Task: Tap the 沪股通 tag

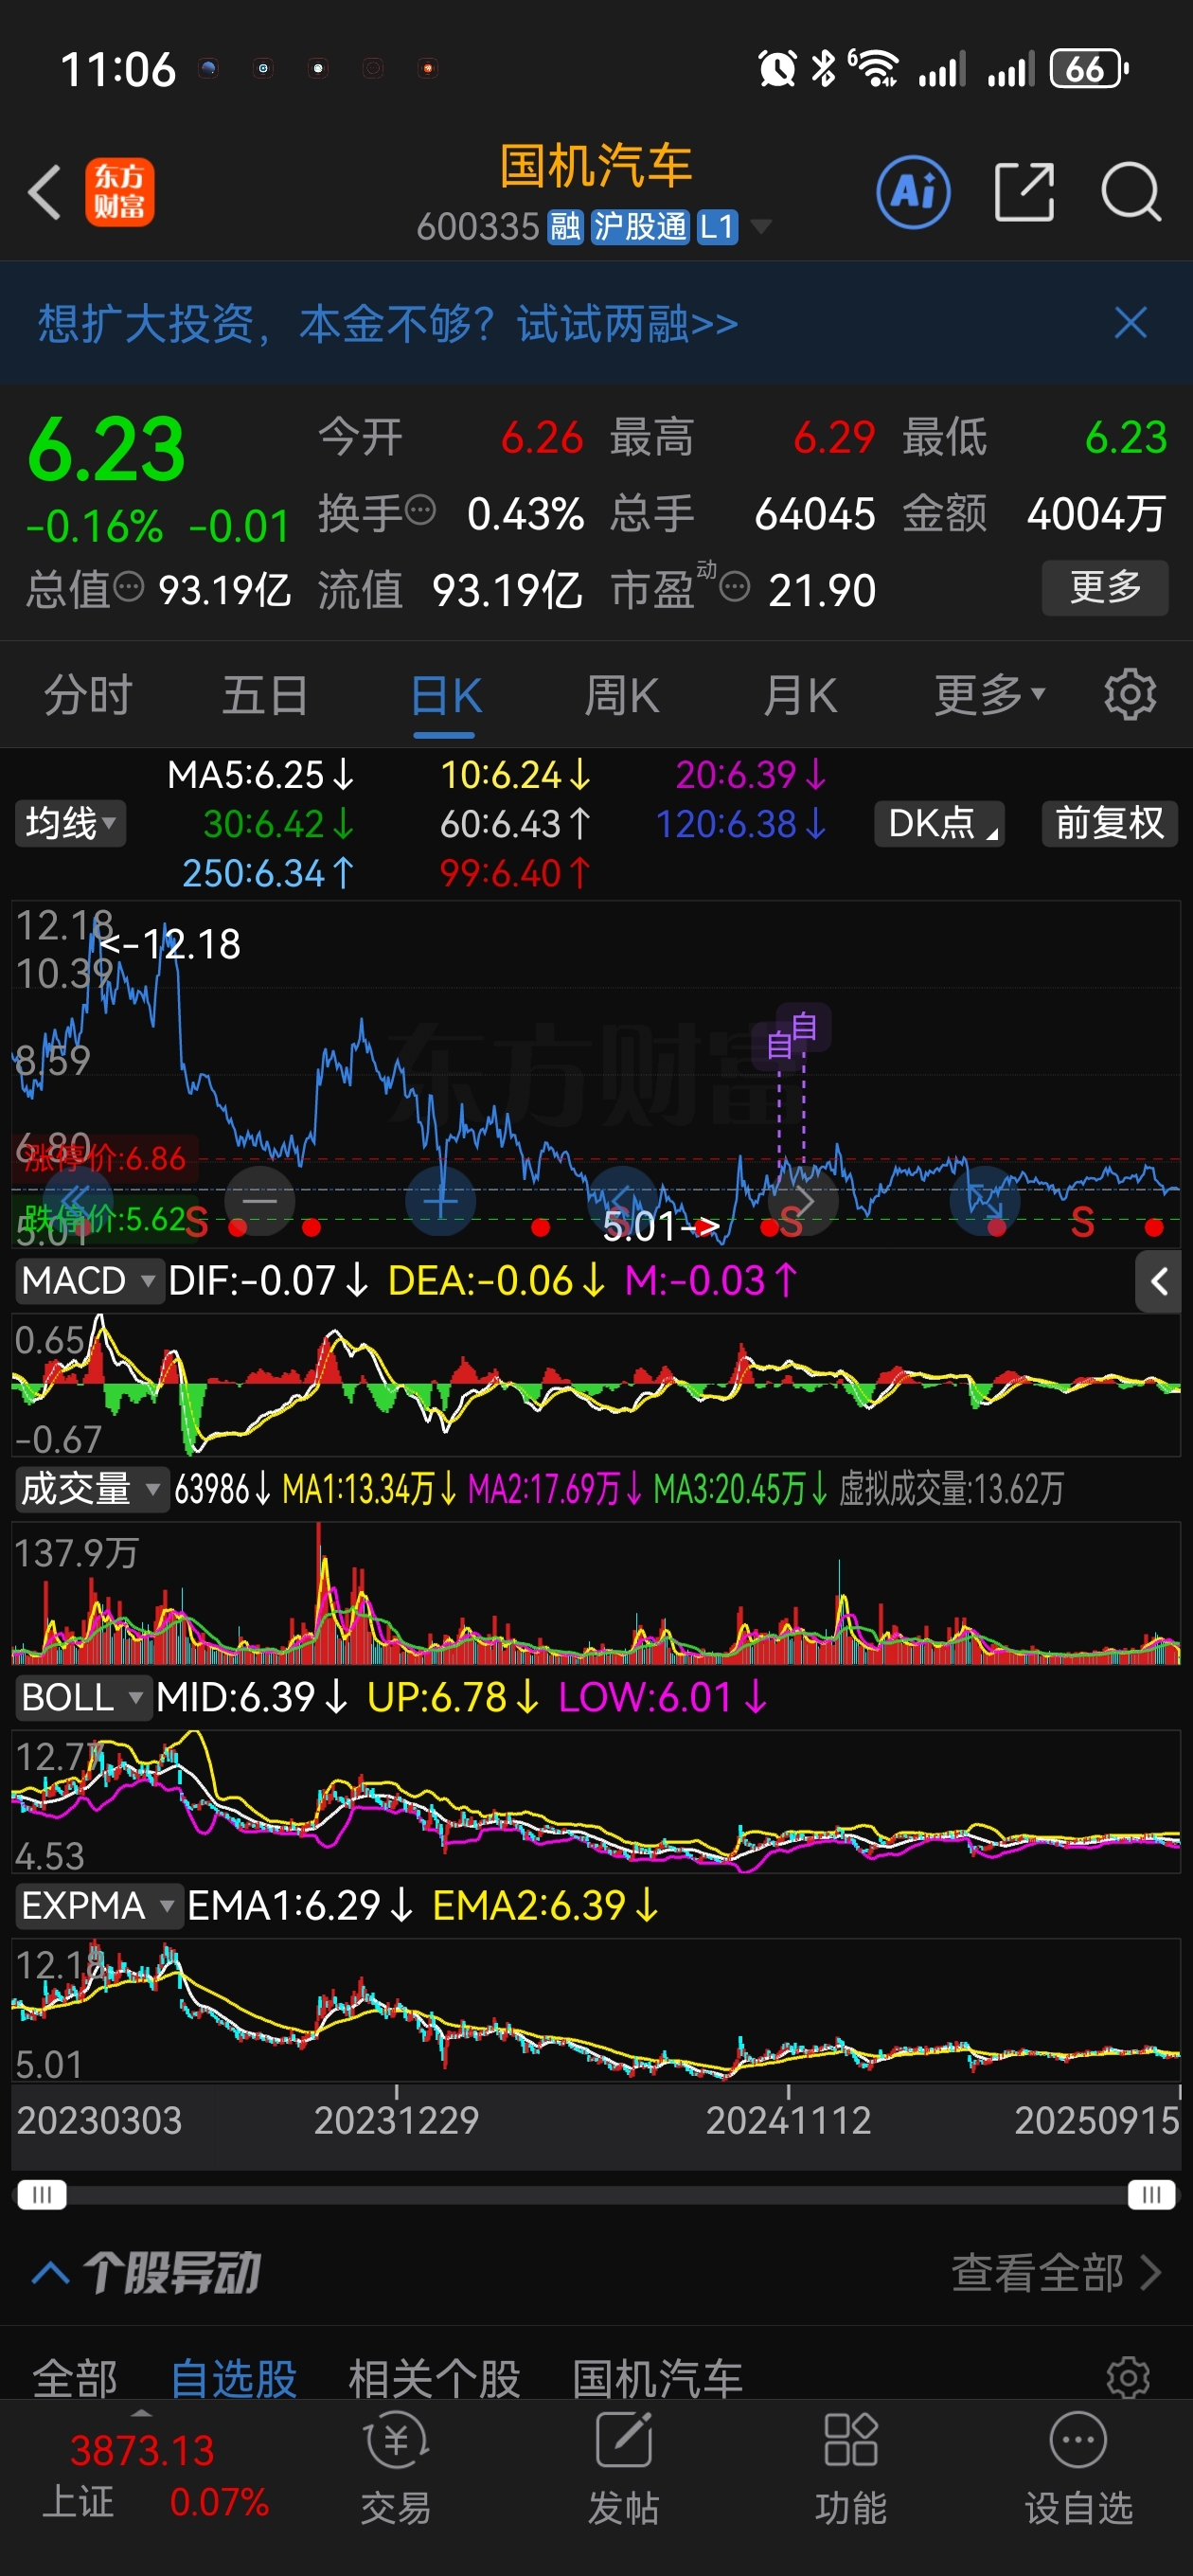Action: (x=639, y=227)
